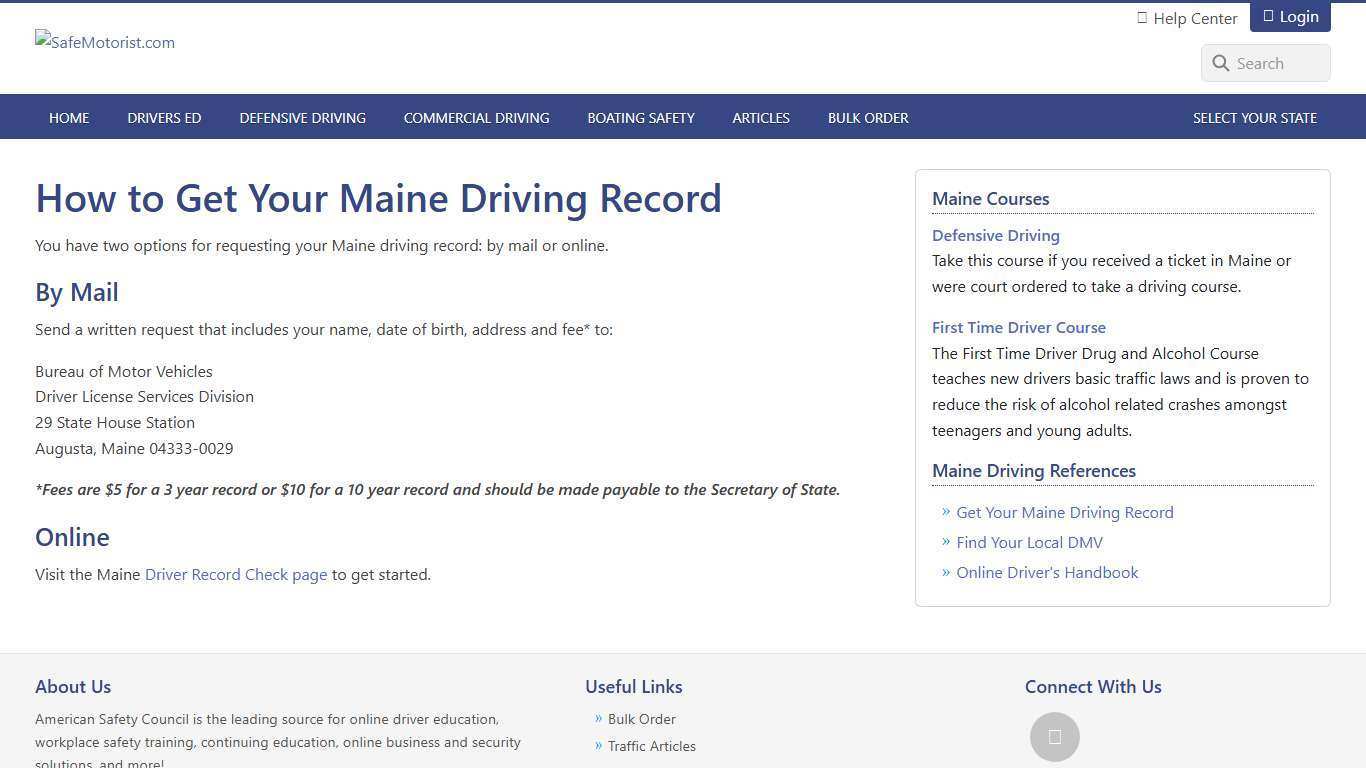1366x768 pixels.
Task: Click the SafeMotorist.com logo
Action: point(104,42)
